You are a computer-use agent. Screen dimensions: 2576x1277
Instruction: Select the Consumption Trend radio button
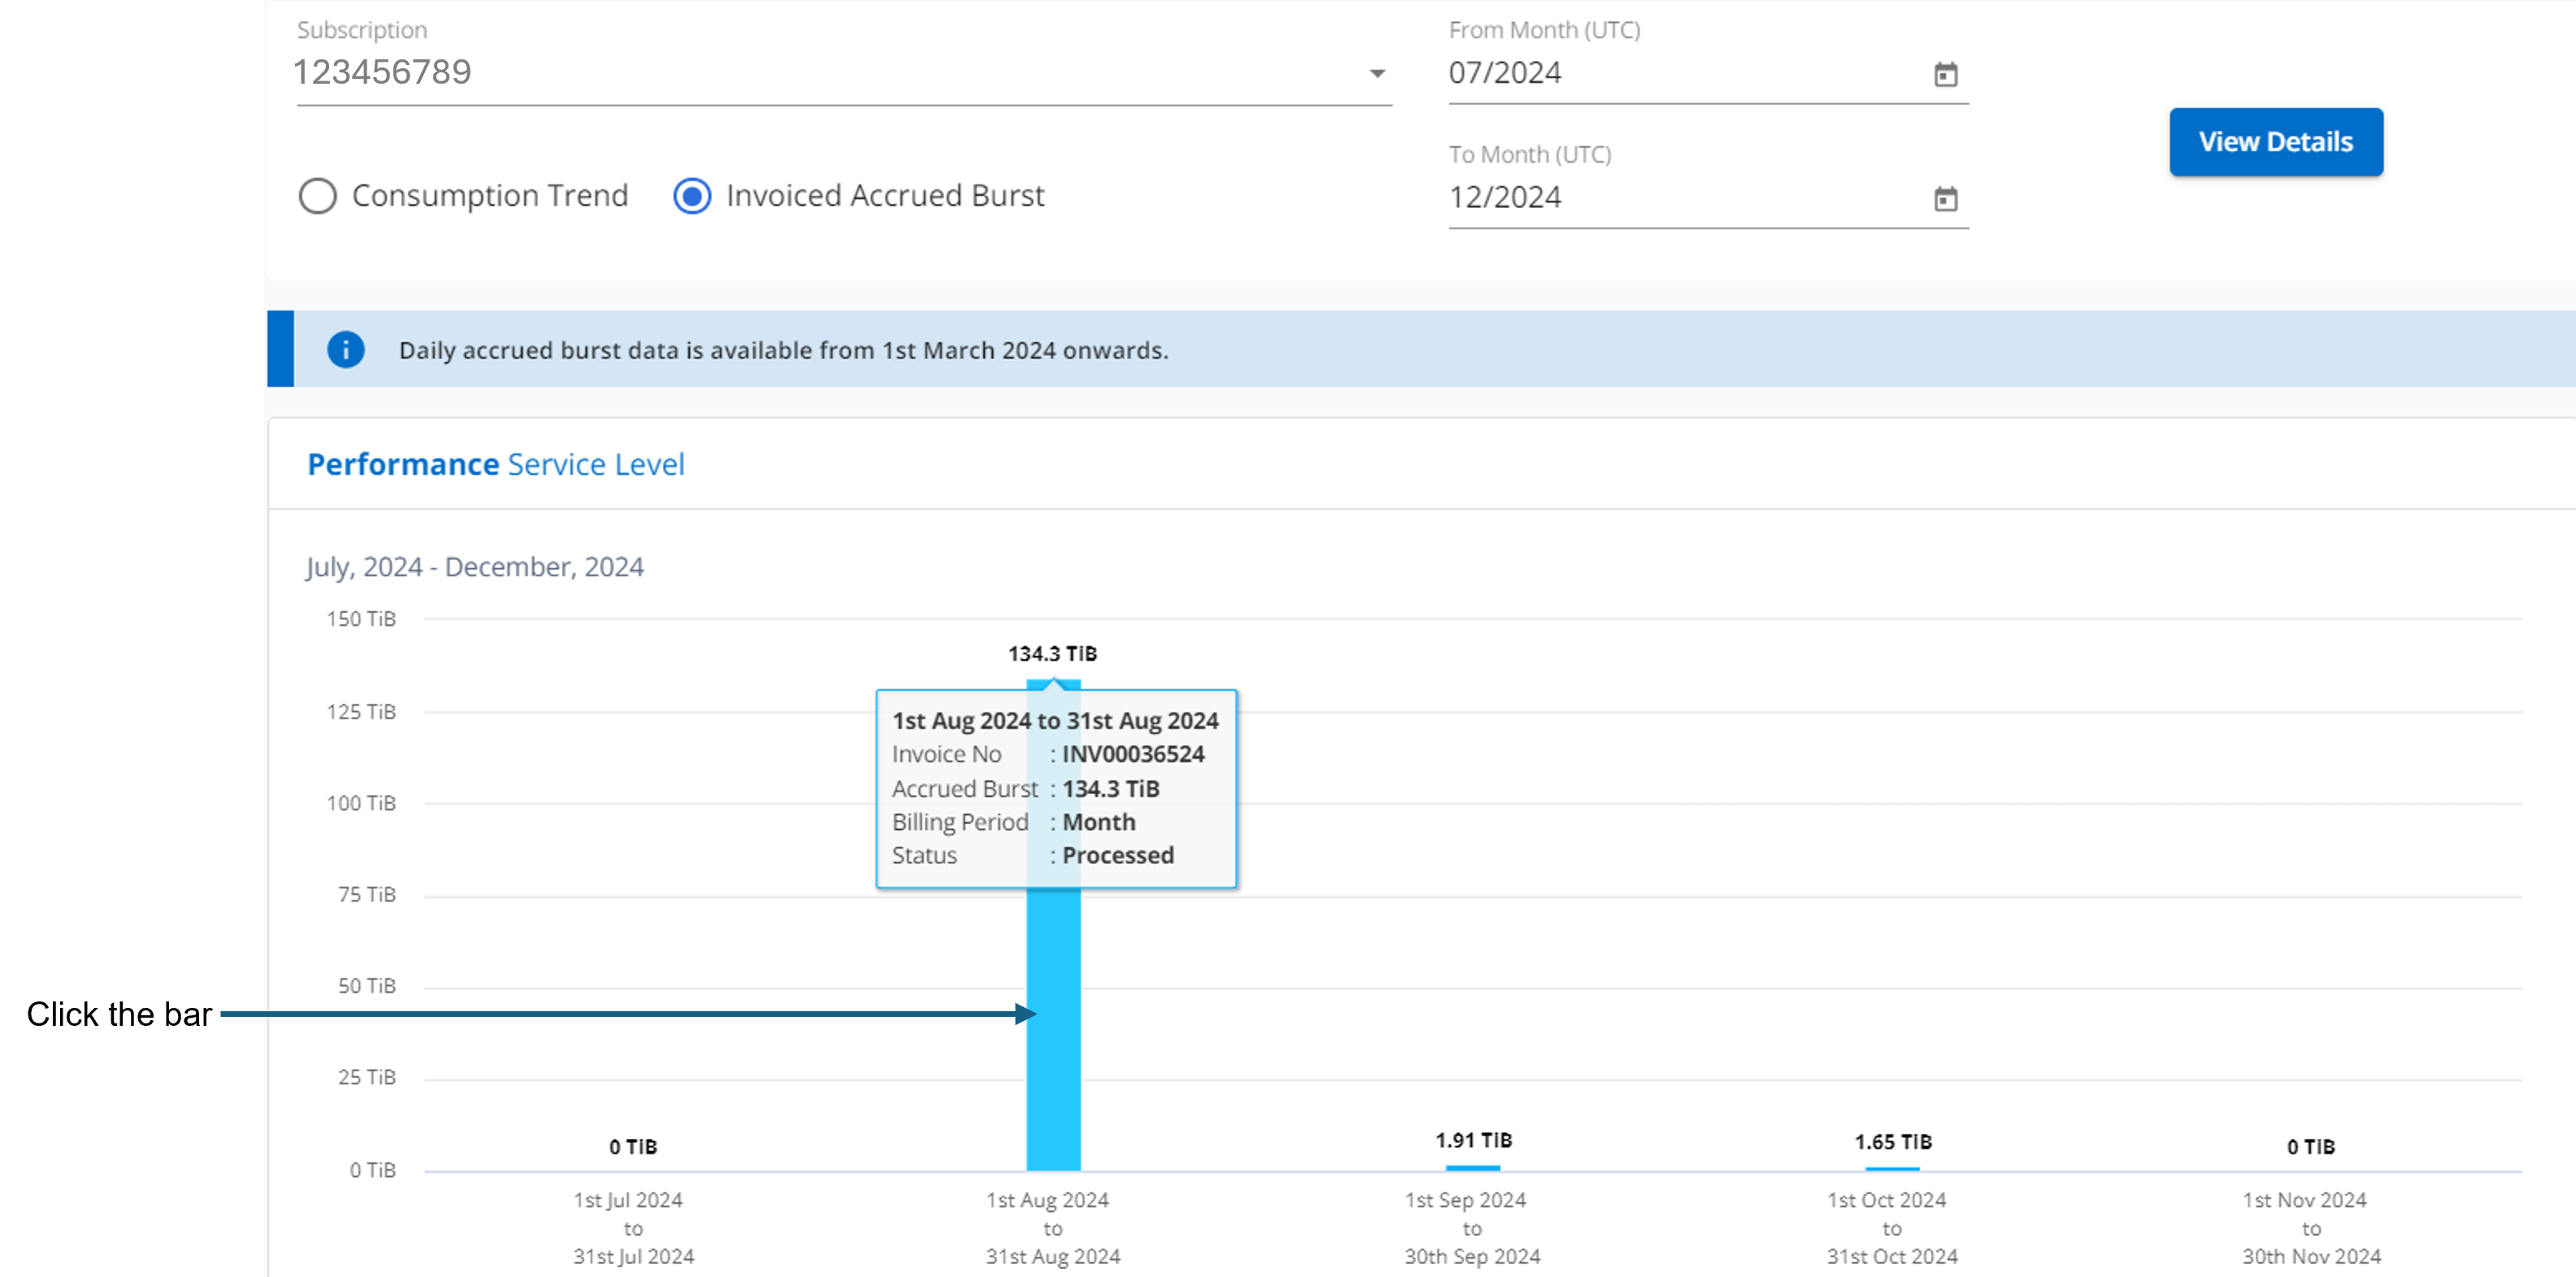(x=317, y=196)
